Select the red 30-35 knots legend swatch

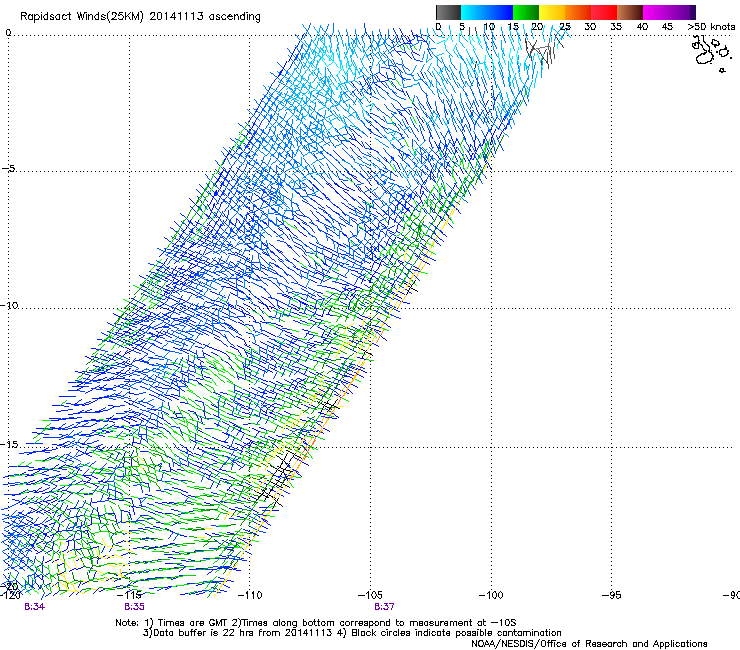604,12
